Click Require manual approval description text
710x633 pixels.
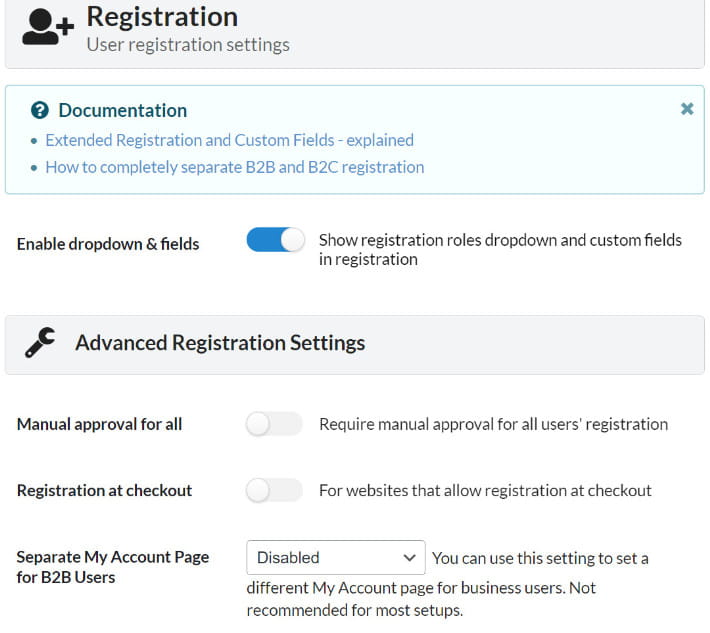pyautogui.click(x=494, y=424)
